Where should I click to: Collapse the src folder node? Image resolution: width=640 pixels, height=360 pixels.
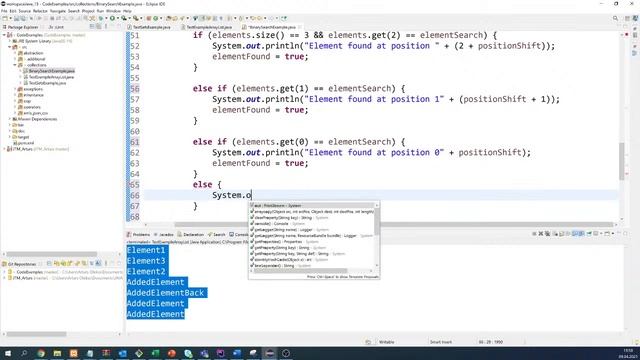pyautogui.click(x=10, y=47)
